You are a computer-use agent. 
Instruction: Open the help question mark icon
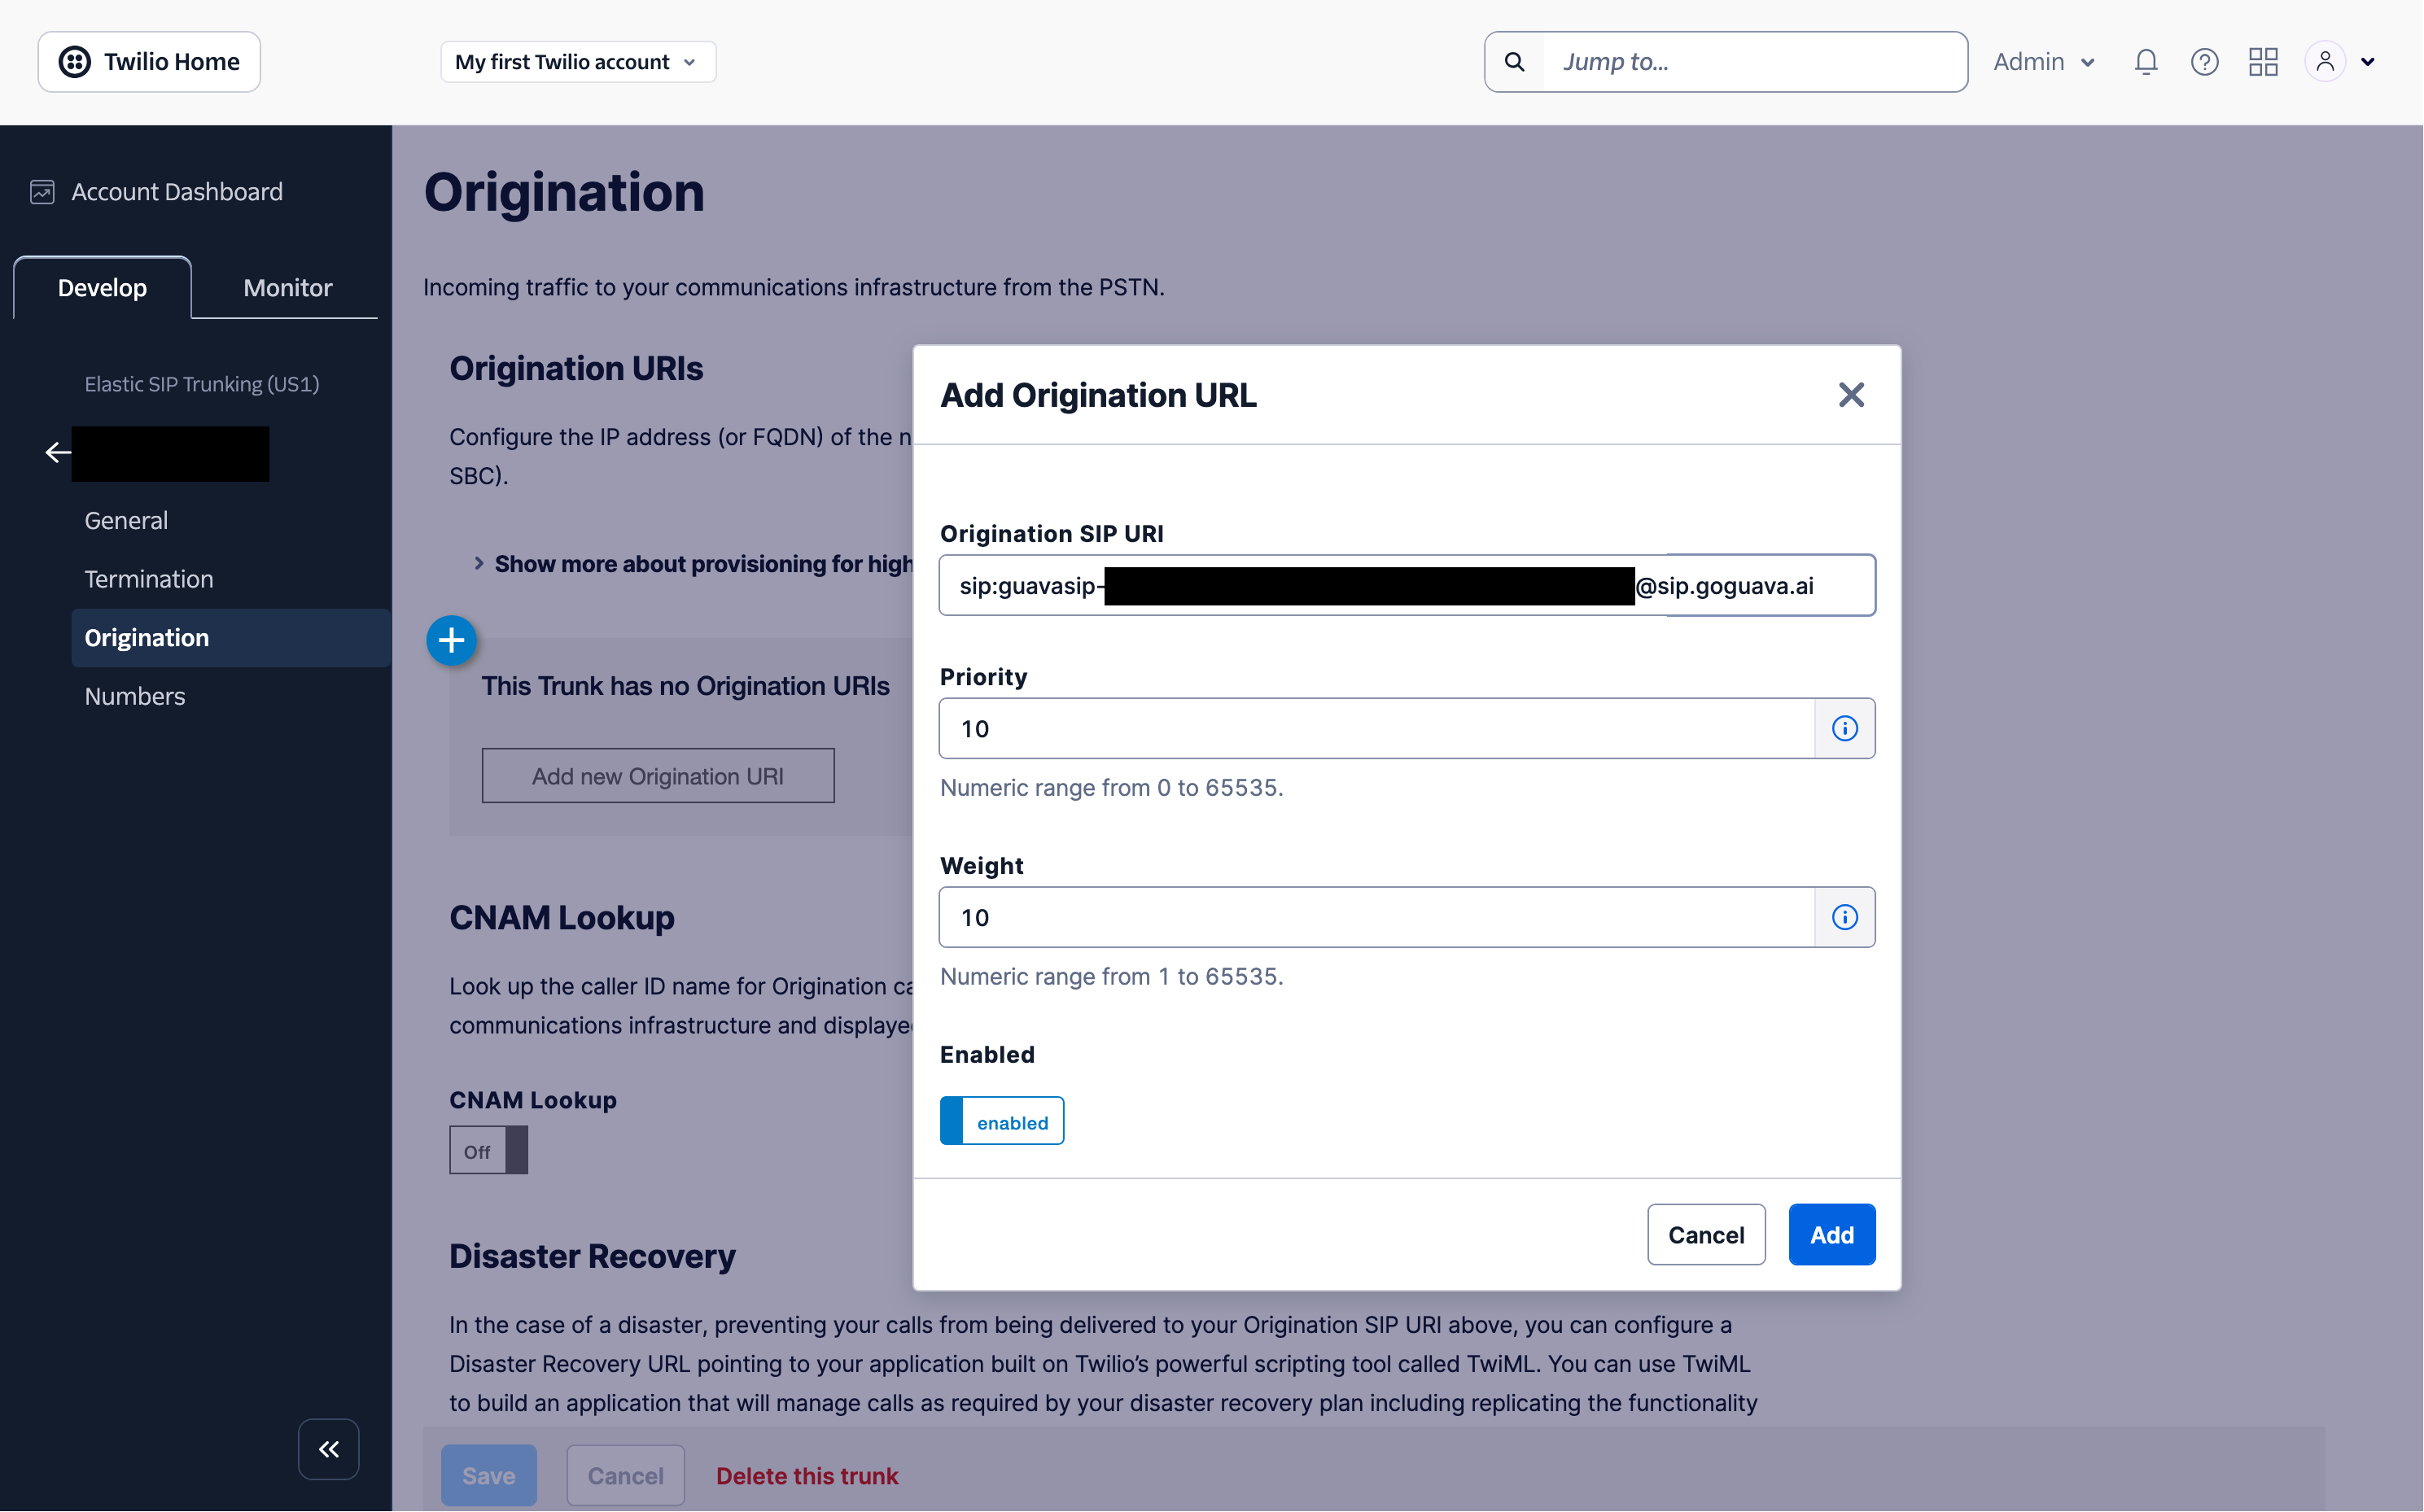click(2205, 62)
